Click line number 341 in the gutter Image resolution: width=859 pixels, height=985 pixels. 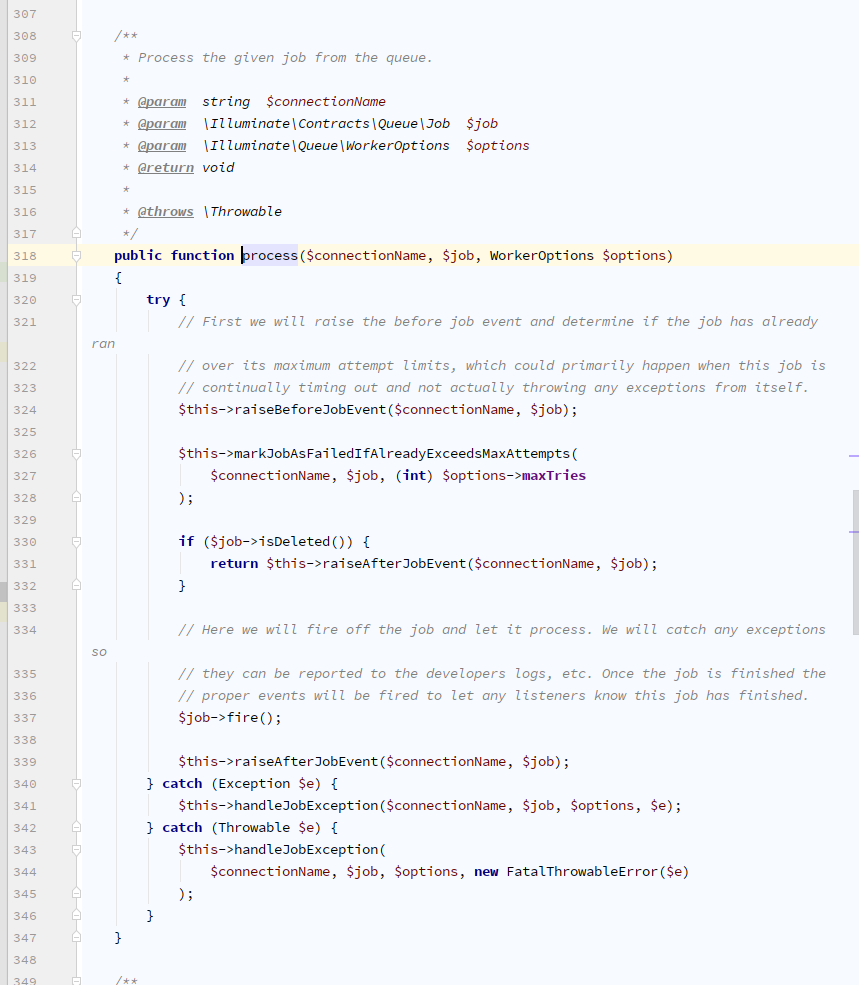(25, 805)
